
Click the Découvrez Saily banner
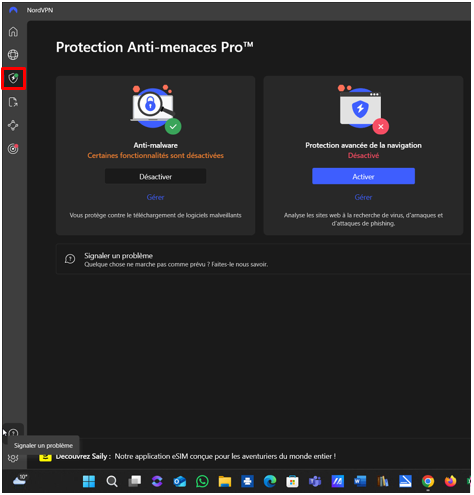pos(187,456)
